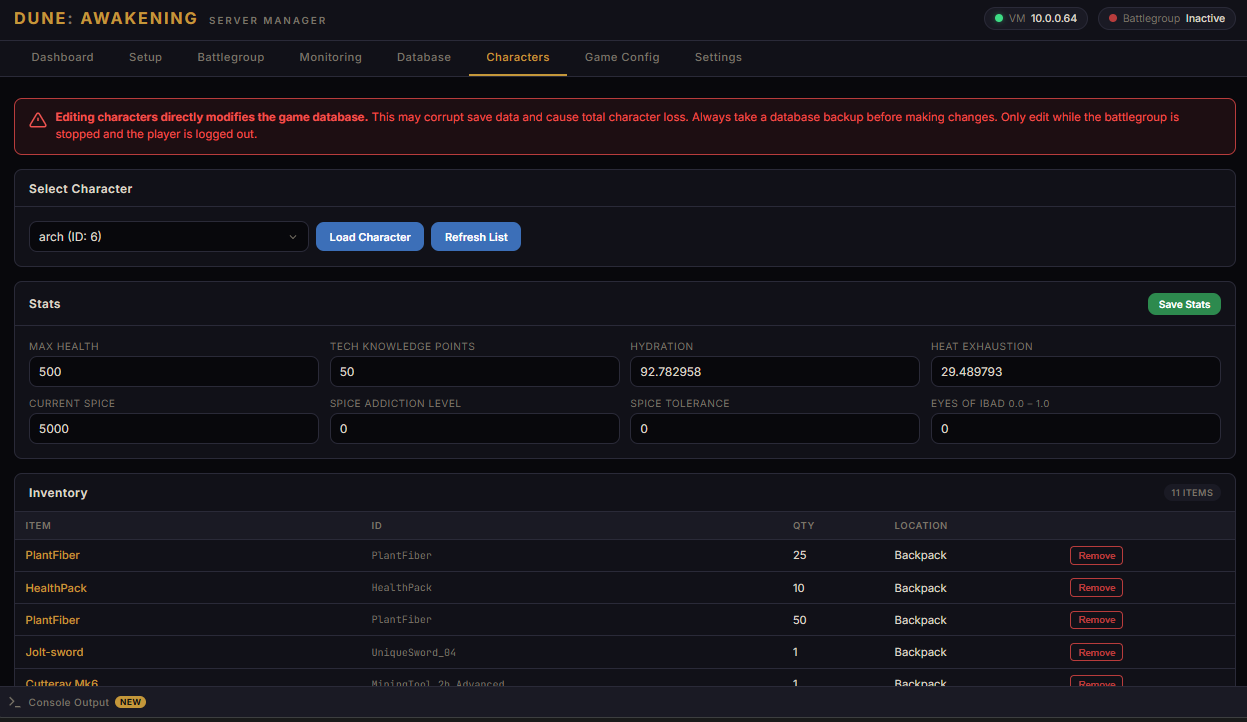The height and width of the screenshot is (722, 1247).
Task: Click the QTY column header
Action: 804,525
